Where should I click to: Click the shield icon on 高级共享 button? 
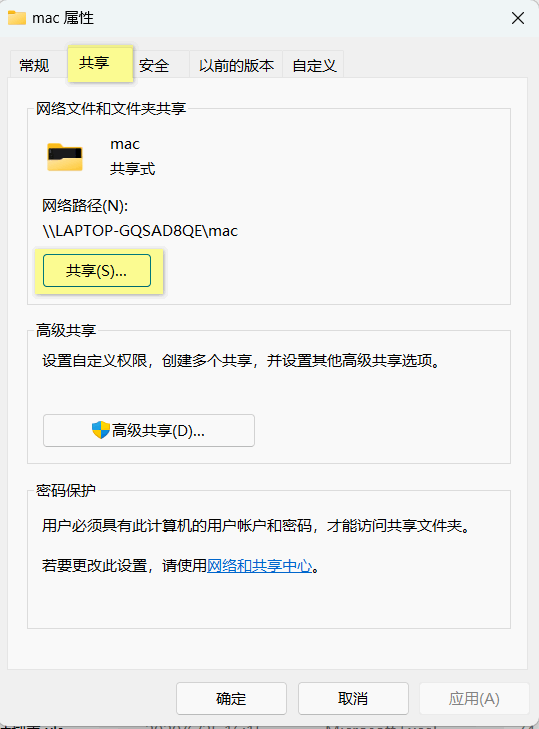pyautogui.click(x=100, y=431)
